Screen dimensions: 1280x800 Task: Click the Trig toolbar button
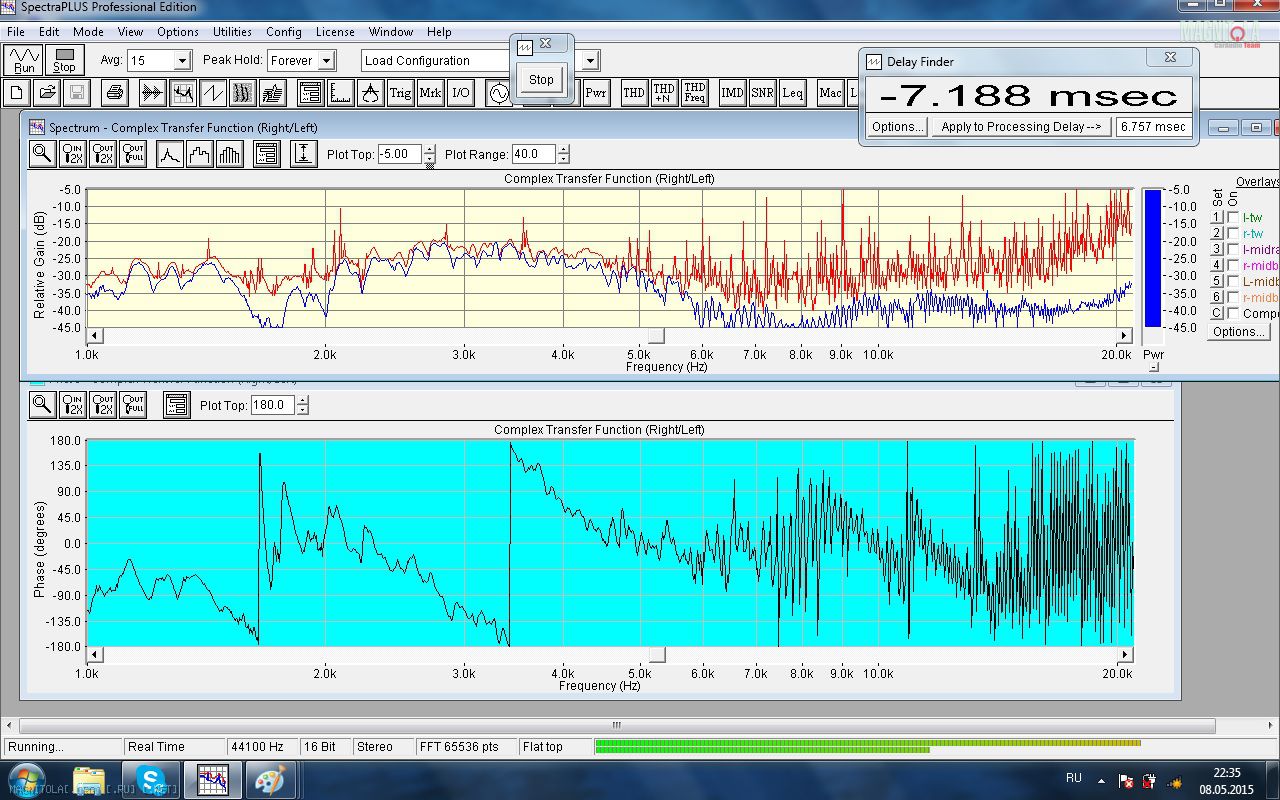[x=400, y=93]
